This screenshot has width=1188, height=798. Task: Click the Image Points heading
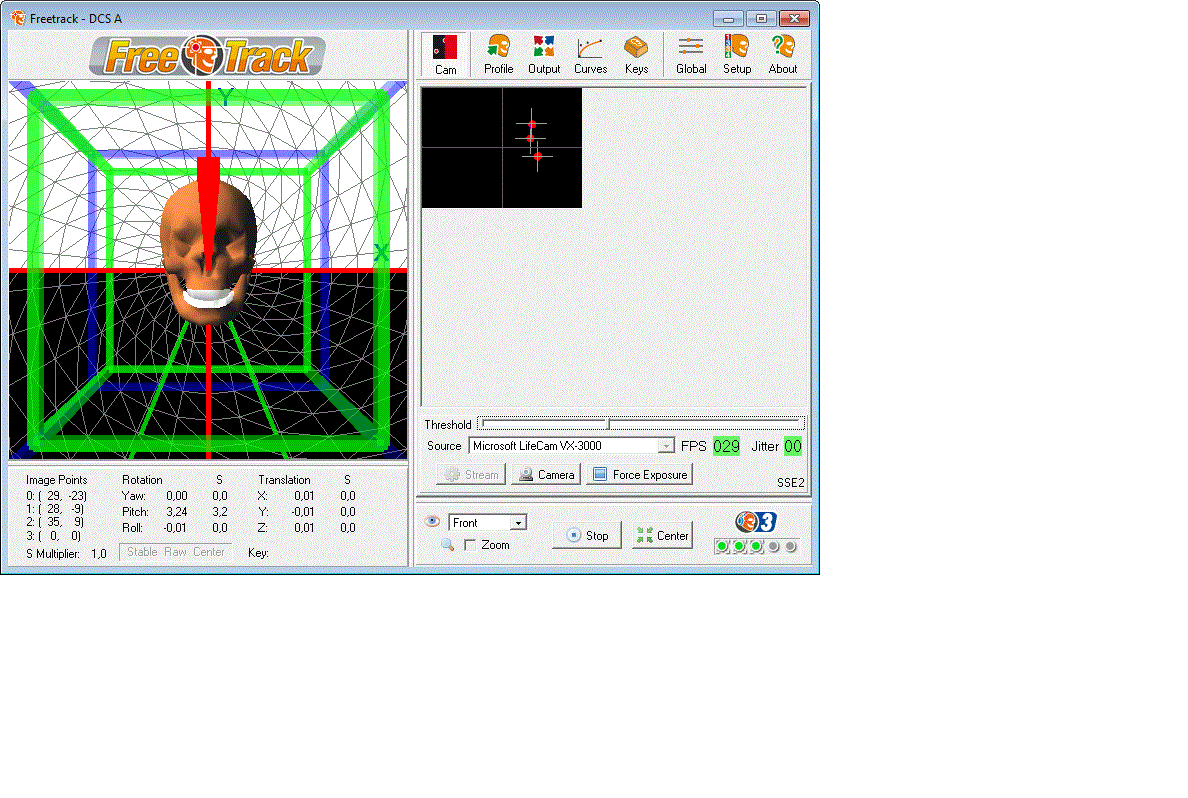point(56,480)
